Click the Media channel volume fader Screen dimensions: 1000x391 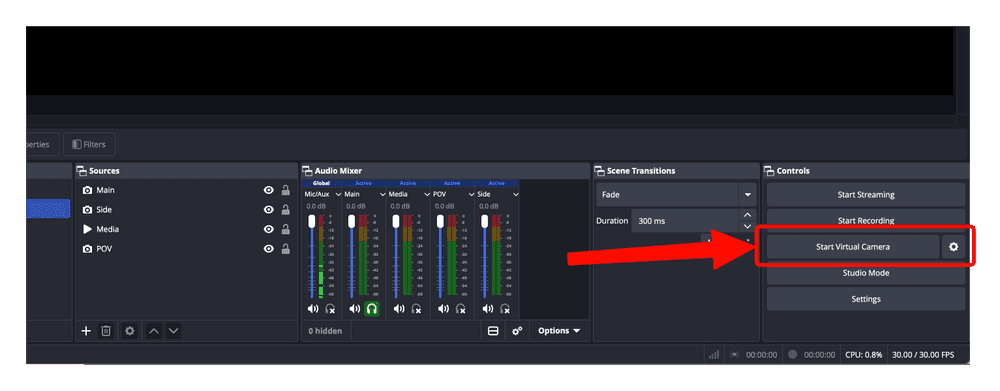[x=396, y=221]
